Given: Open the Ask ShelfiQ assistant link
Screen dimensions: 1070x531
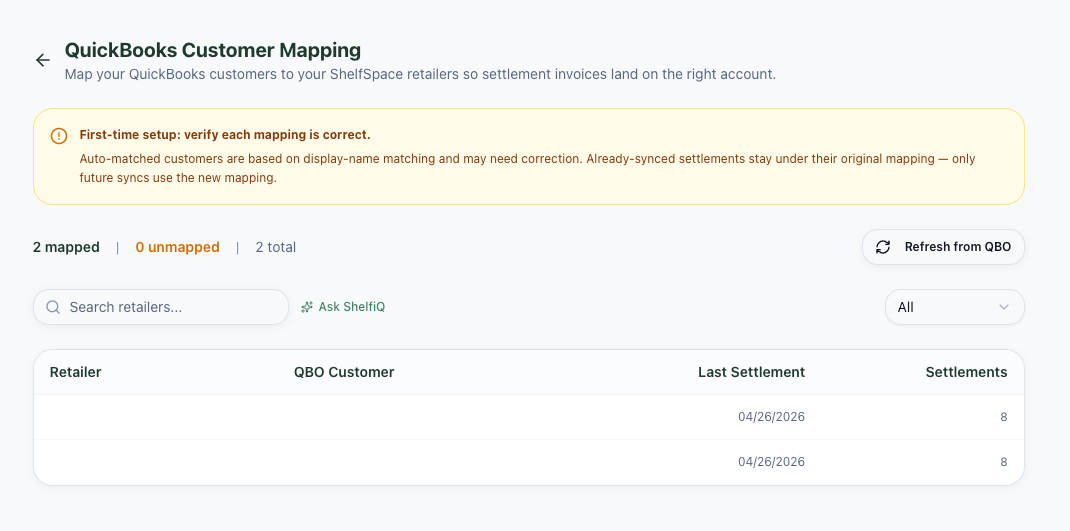Looking at the screenshot, I should [x=343, y=307].
